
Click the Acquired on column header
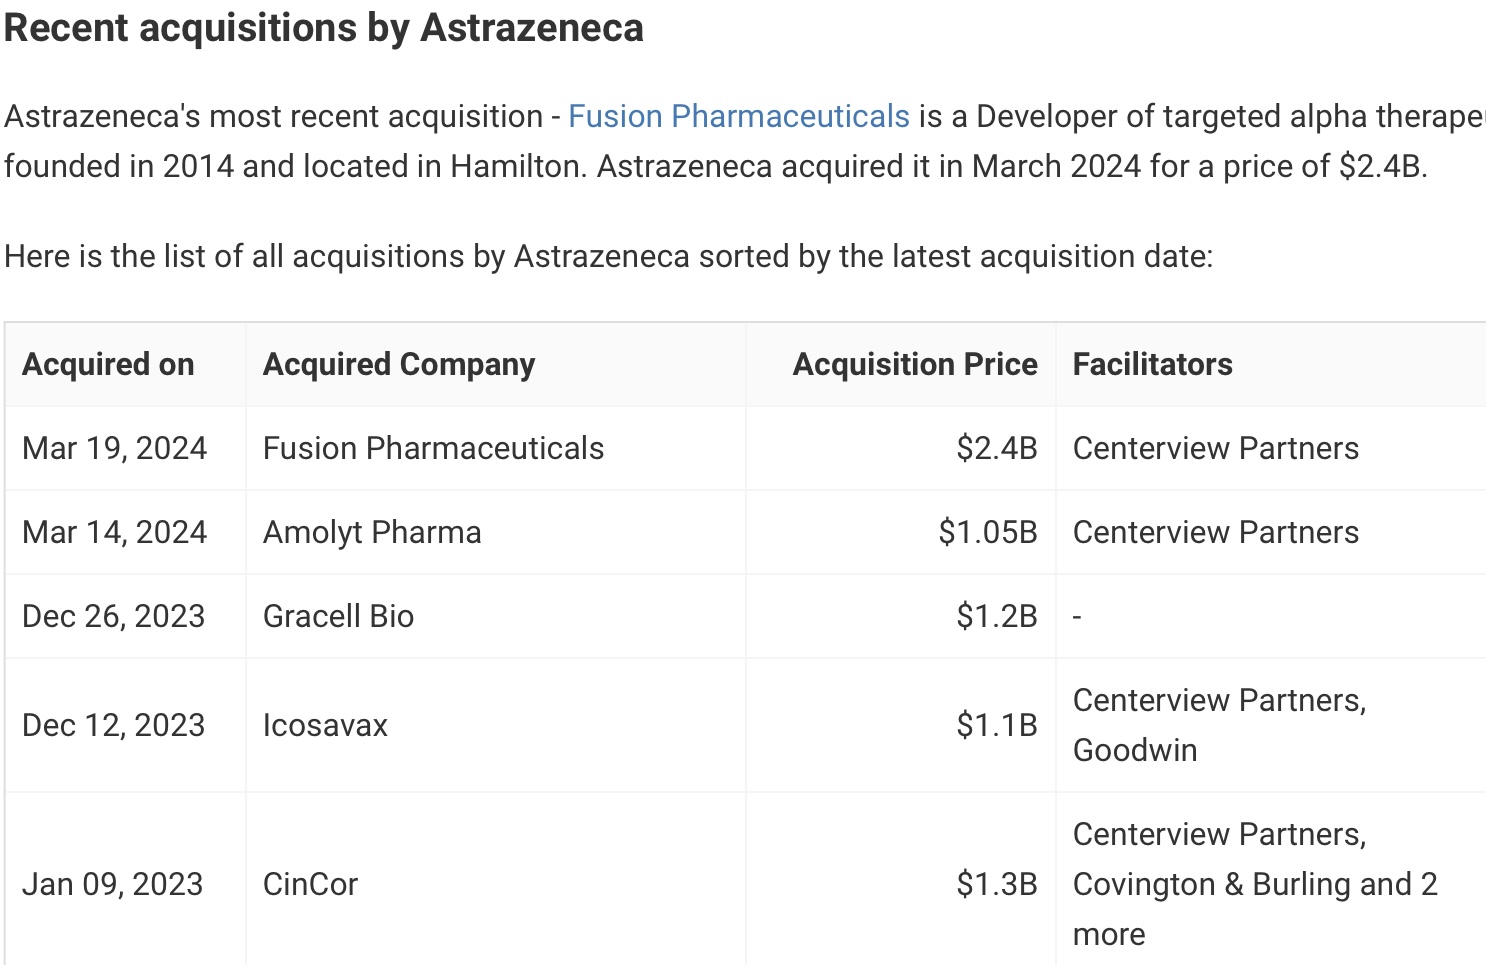point(108,365)
